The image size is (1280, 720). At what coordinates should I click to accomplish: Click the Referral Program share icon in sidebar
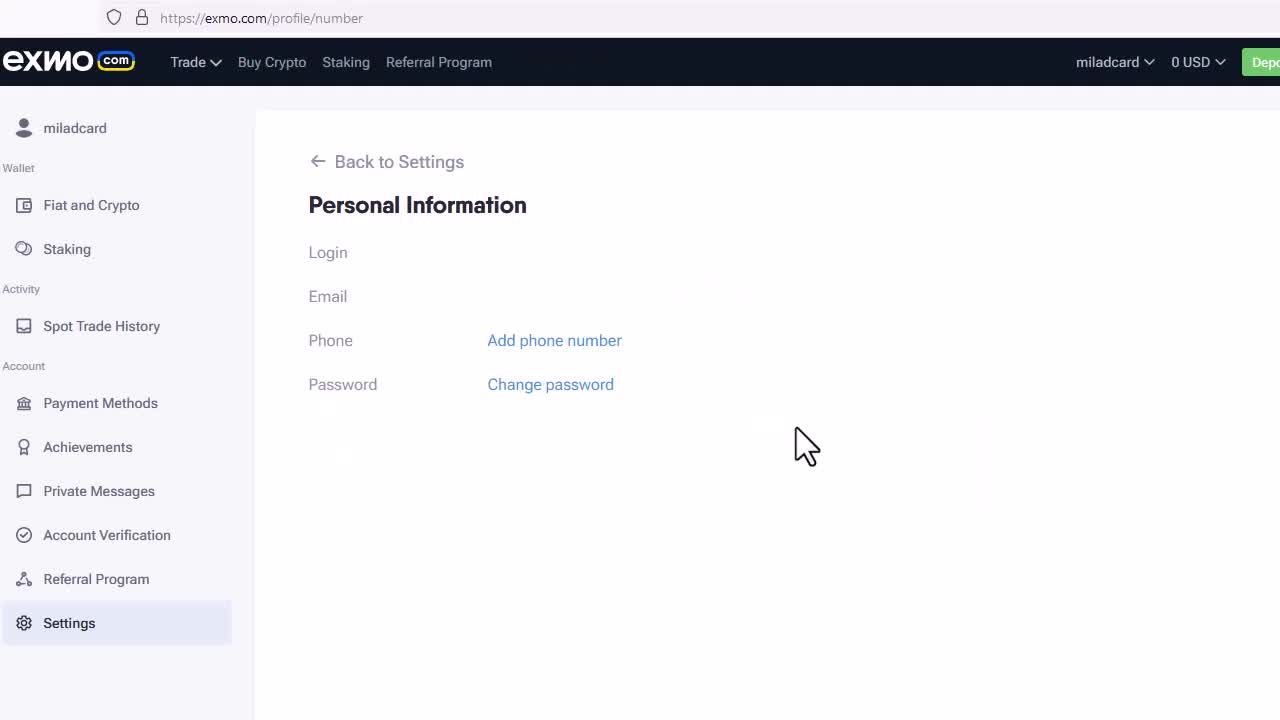(24, 579)
